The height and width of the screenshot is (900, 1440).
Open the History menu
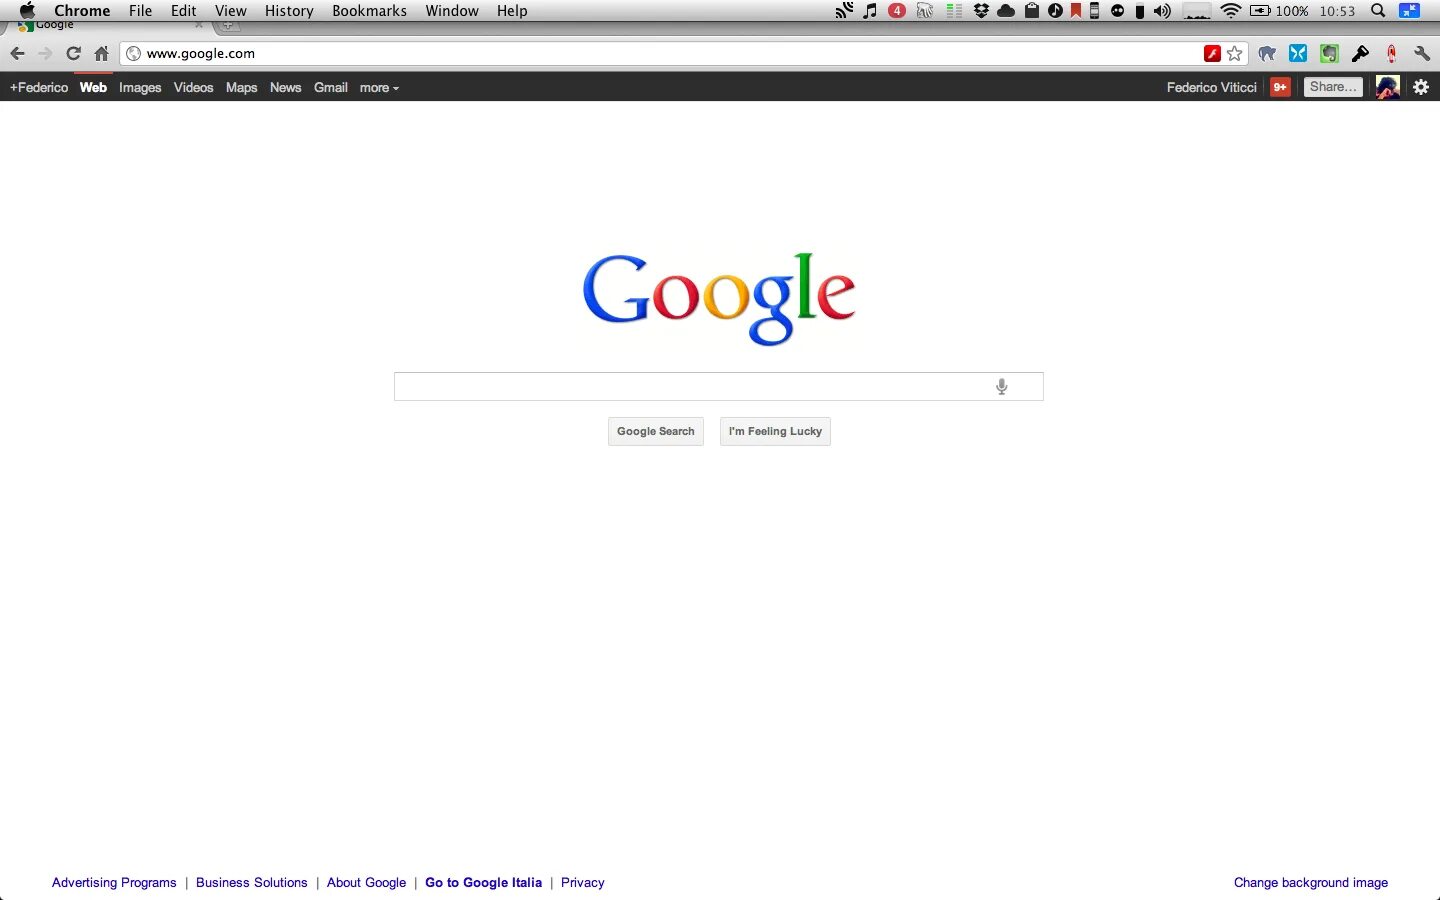289,11
